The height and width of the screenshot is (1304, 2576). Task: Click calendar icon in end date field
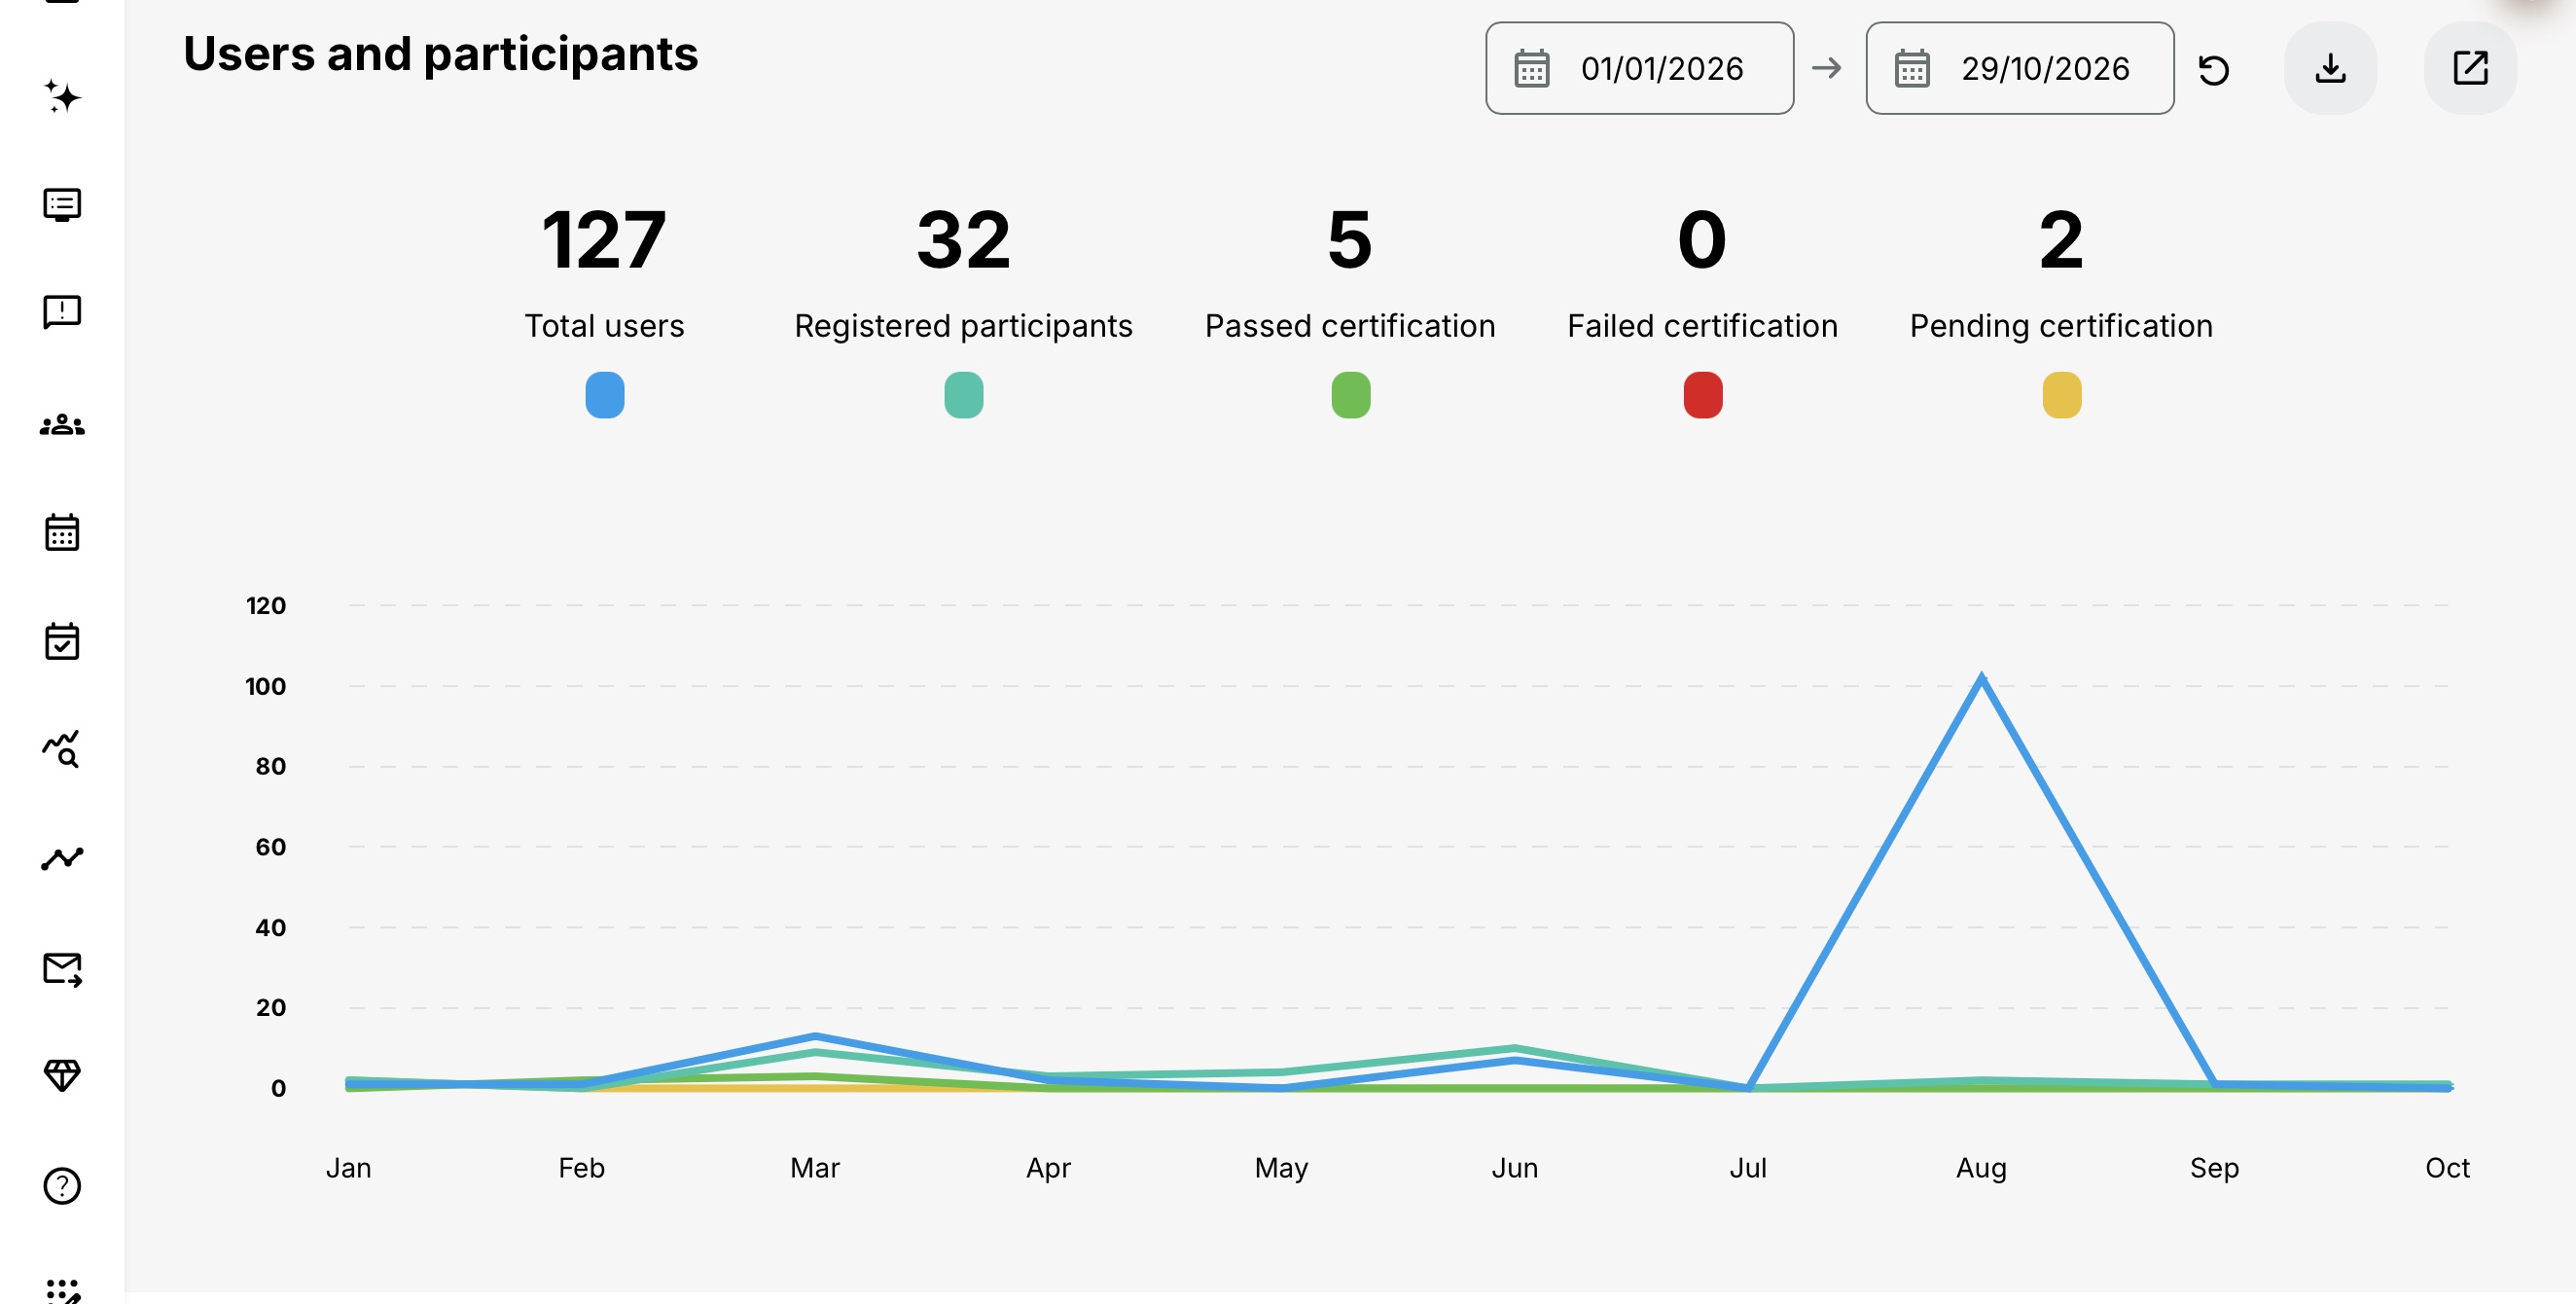click(1912, 68)
